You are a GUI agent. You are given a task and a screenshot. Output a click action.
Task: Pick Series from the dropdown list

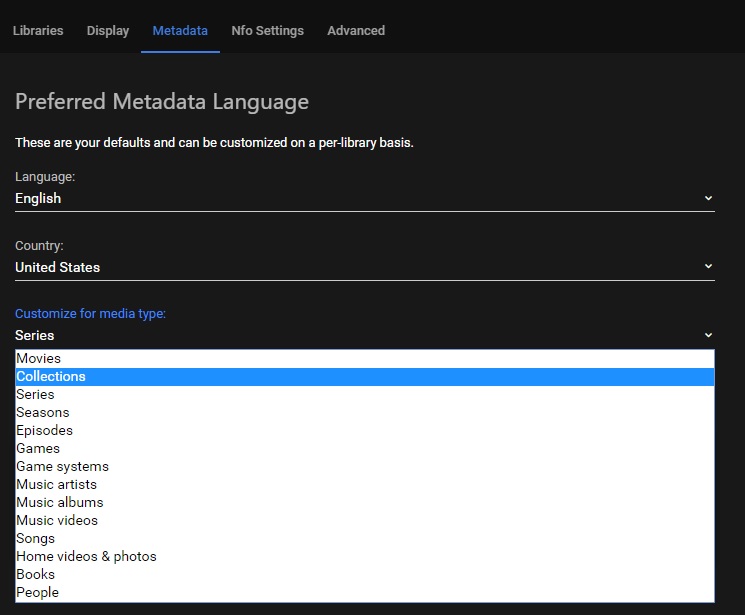(364, 394)
